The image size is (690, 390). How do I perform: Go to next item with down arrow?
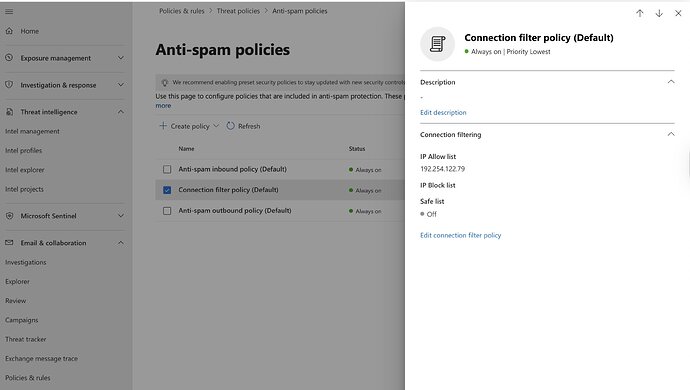click(x=659, y=13)
